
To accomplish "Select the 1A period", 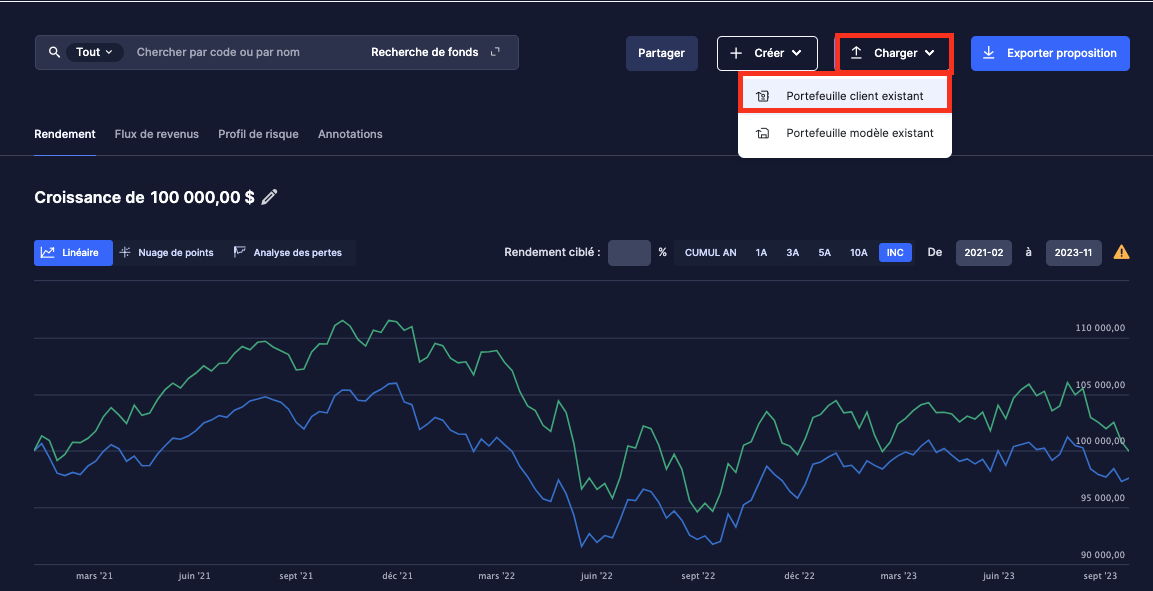I will pos(761,252).
